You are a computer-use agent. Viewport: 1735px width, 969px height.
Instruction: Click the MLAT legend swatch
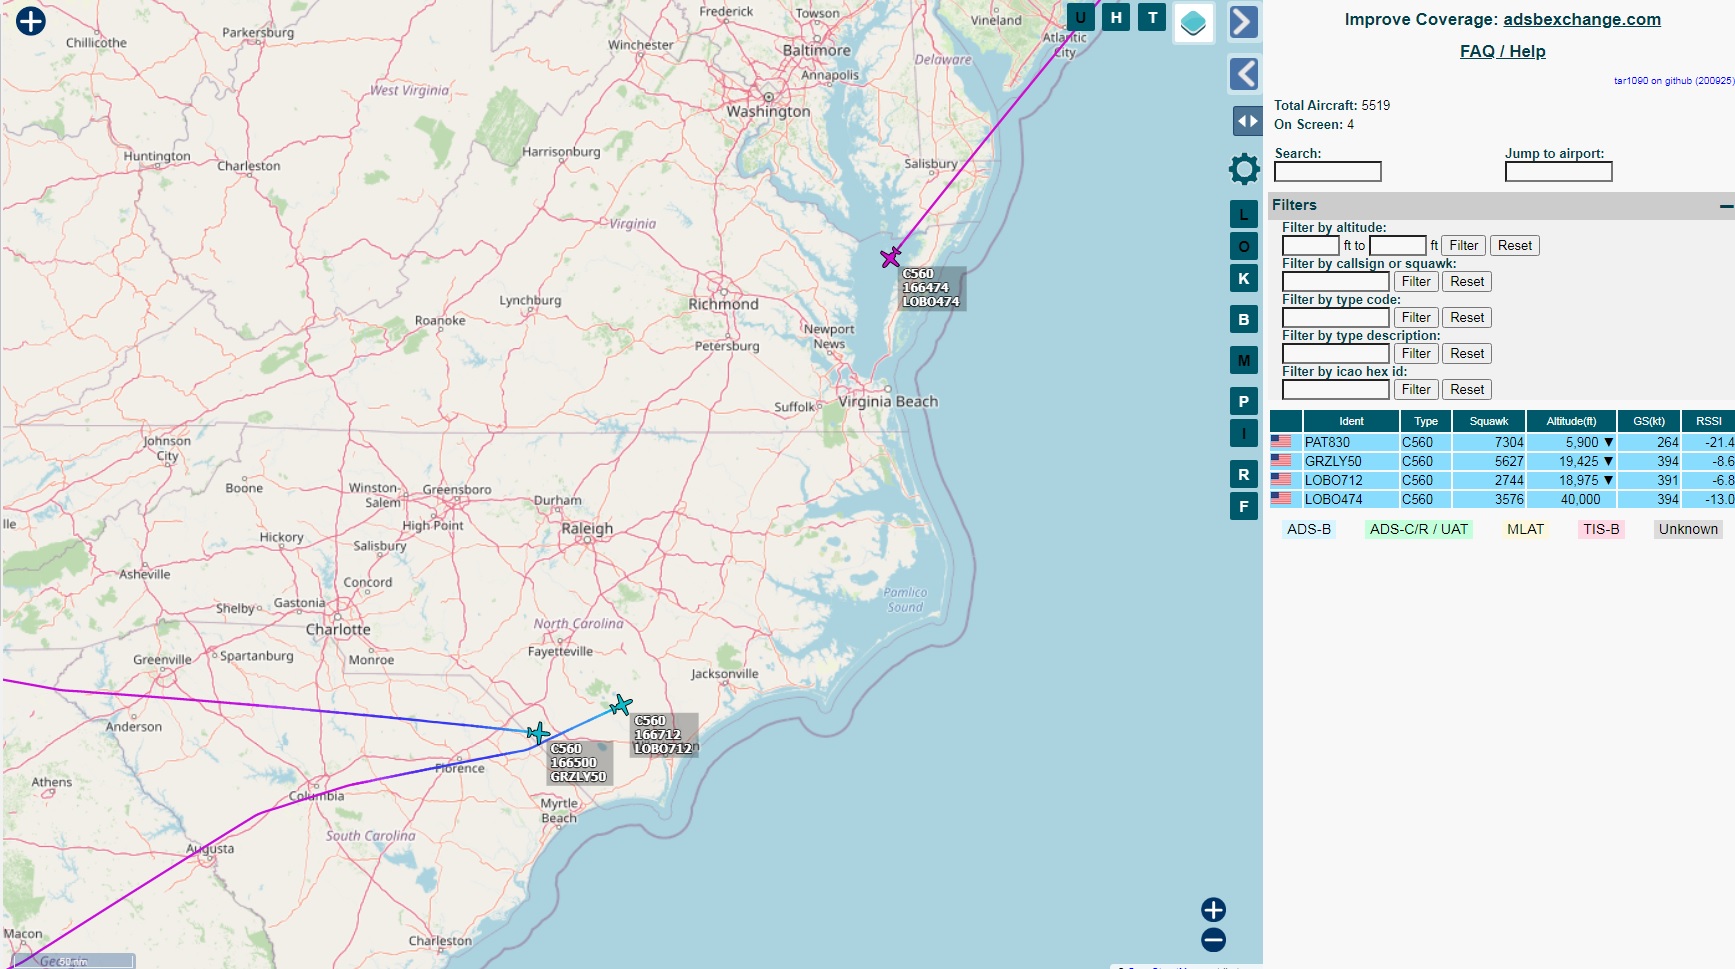pyautogui.click(x=1526, y=529)
